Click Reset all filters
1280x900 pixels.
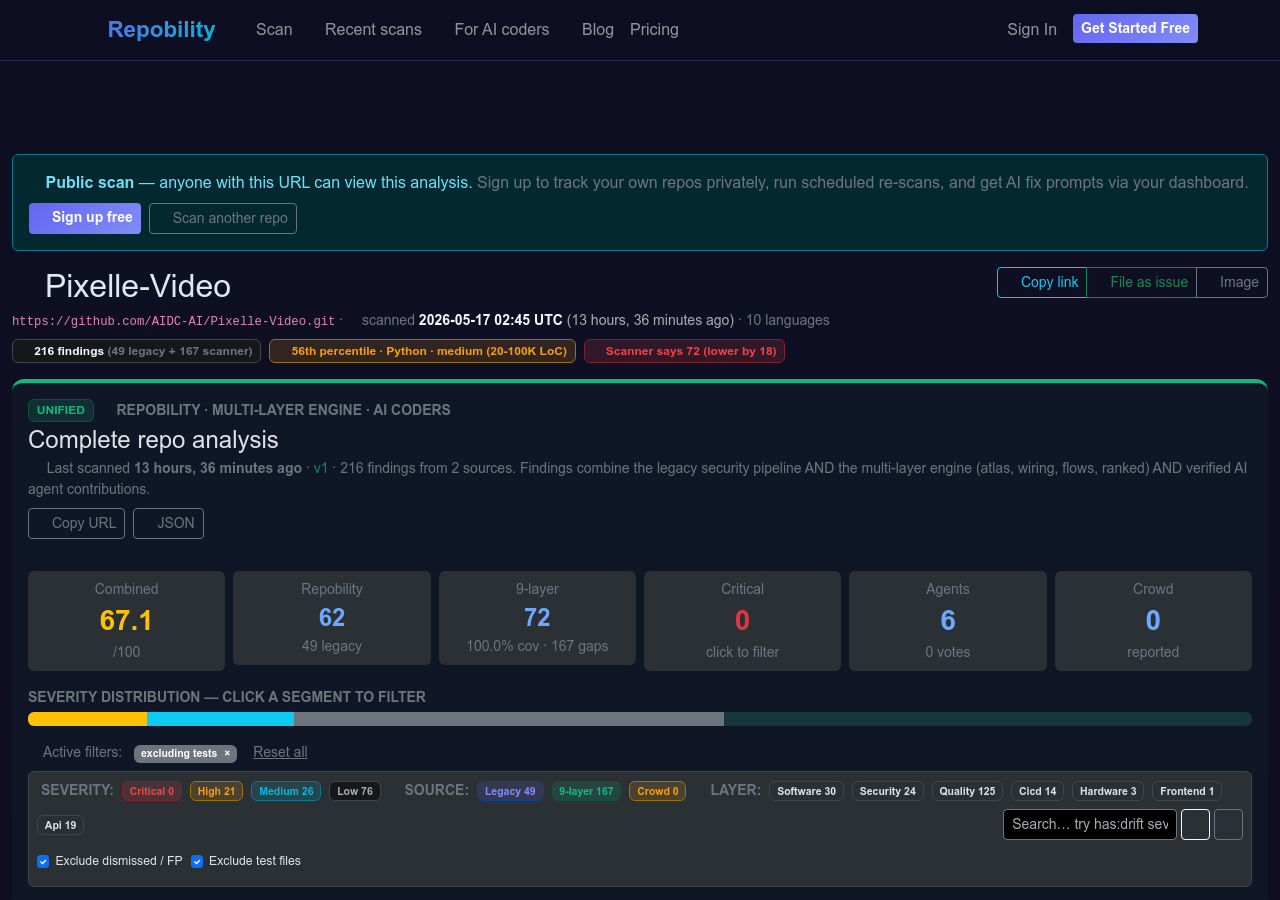[x=280, y=752]
